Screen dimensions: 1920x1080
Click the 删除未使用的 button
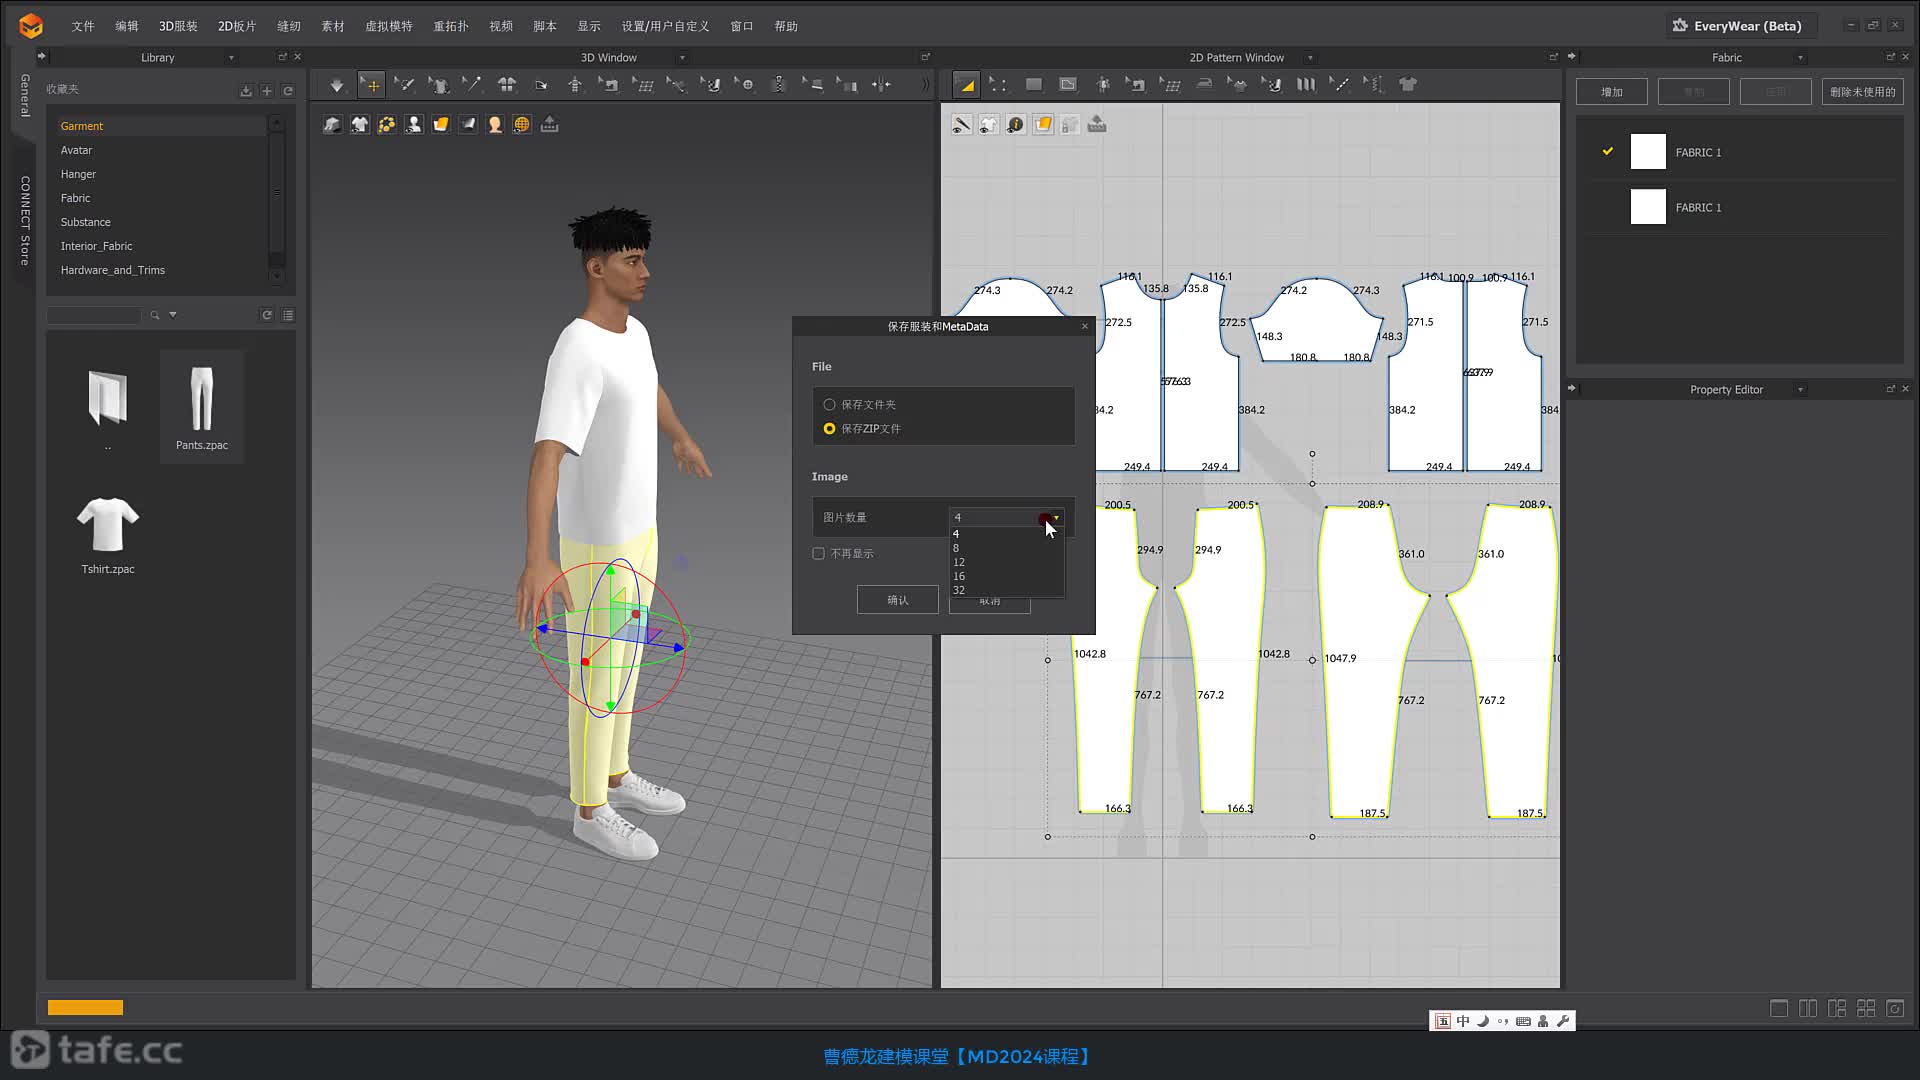(1863, 92)
